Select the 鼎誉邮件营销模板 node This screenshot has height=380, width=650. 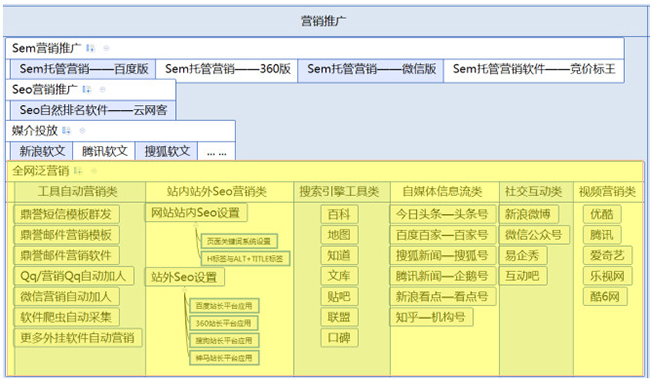point(66,235)
